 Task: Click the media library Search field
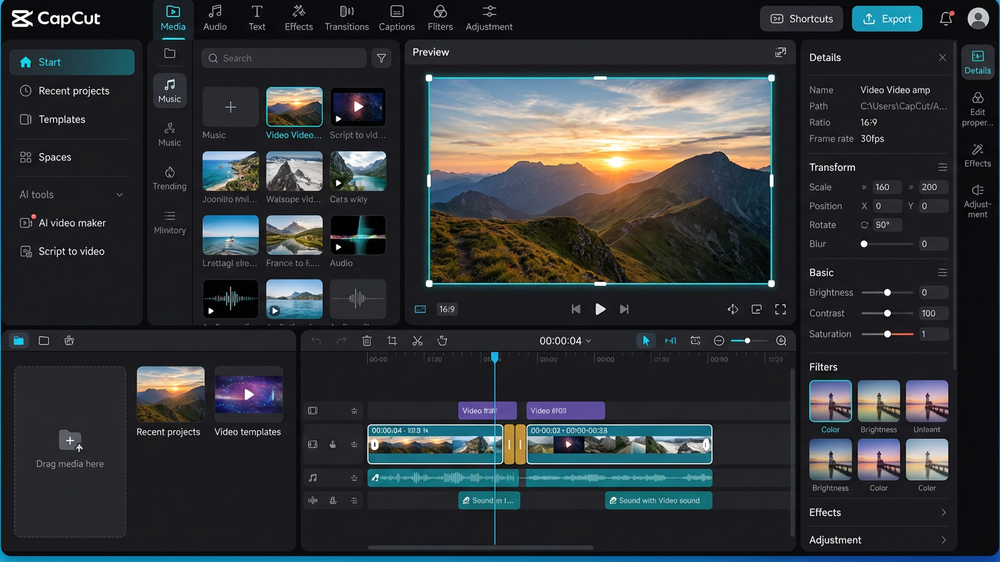click(x=284, y=58)
